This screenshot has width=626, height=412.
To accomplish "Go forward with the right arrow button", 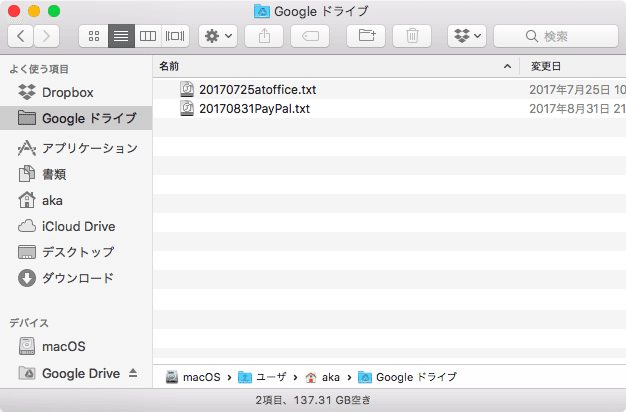I will pos(47,36).
